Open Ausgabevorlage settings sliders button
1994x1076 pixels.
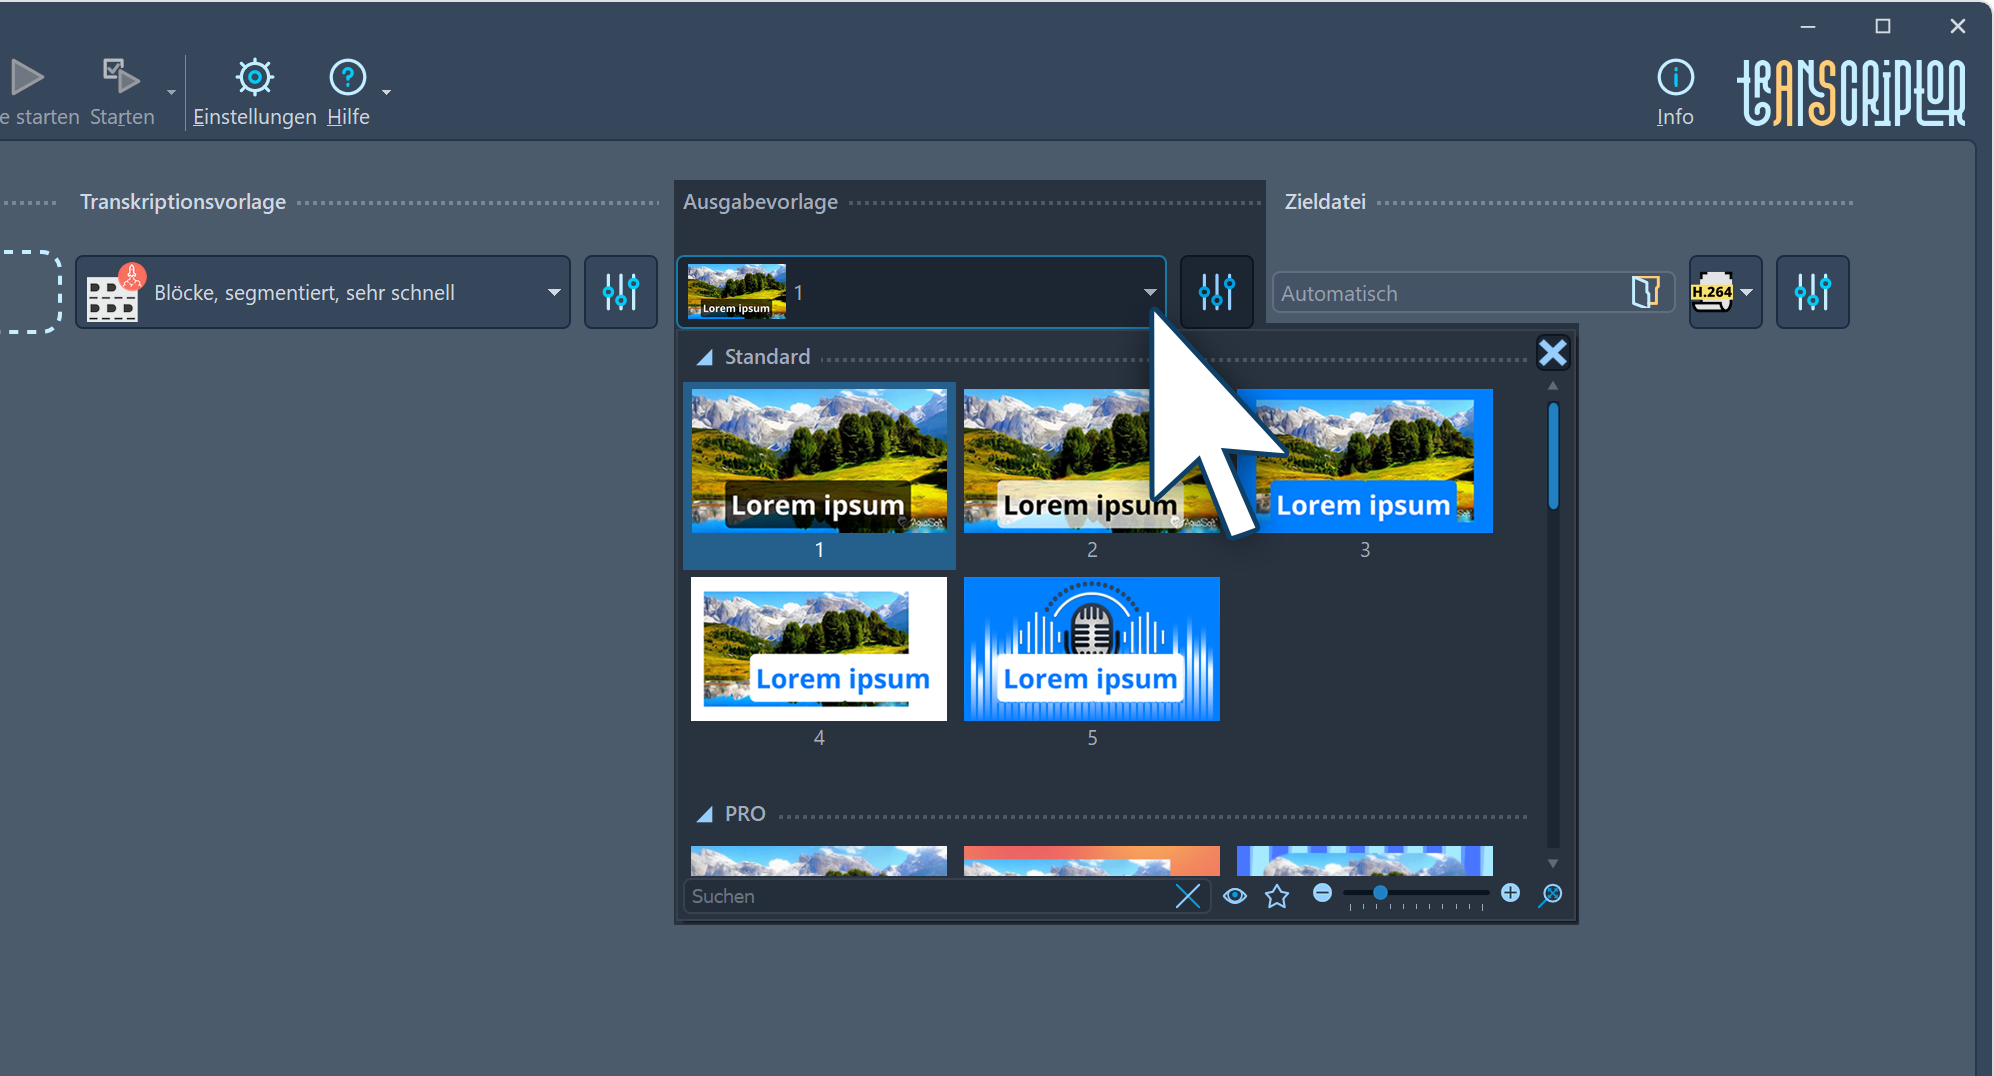click(x=1216, y=292)
